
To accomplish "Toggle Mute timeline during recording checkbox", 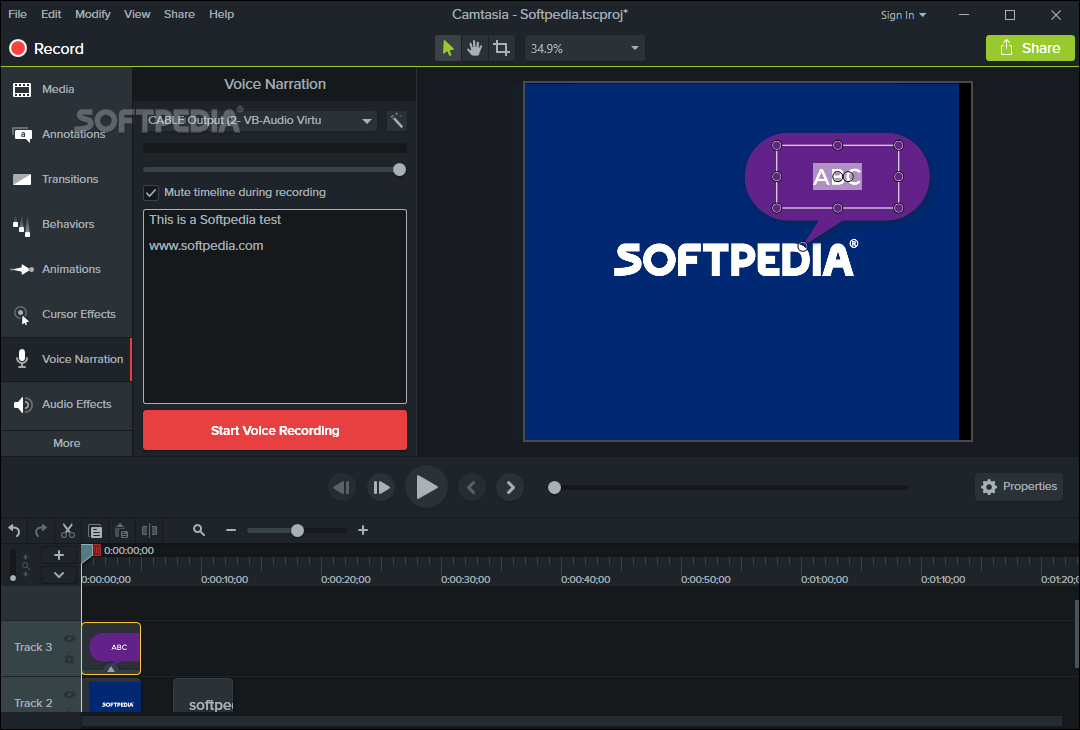I will point(151,193).
